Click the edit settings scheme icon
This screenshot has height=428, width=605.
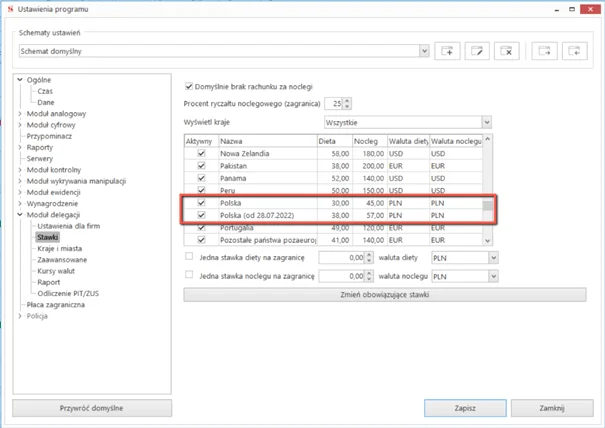[478, 50]
